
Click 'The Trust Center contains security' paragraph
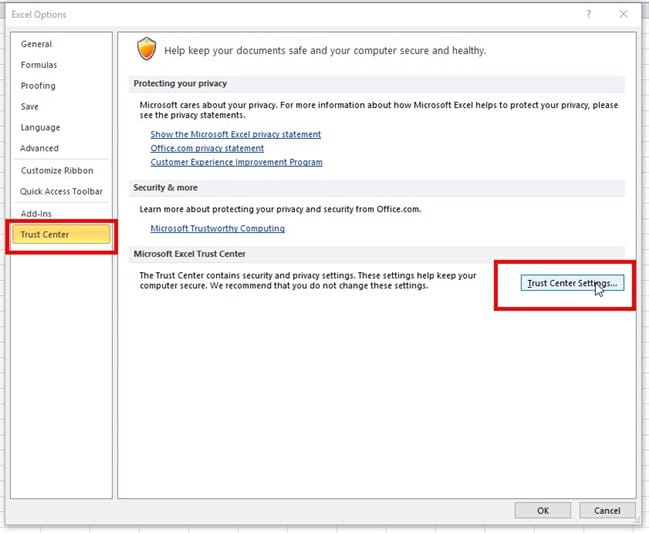point(308,281)
